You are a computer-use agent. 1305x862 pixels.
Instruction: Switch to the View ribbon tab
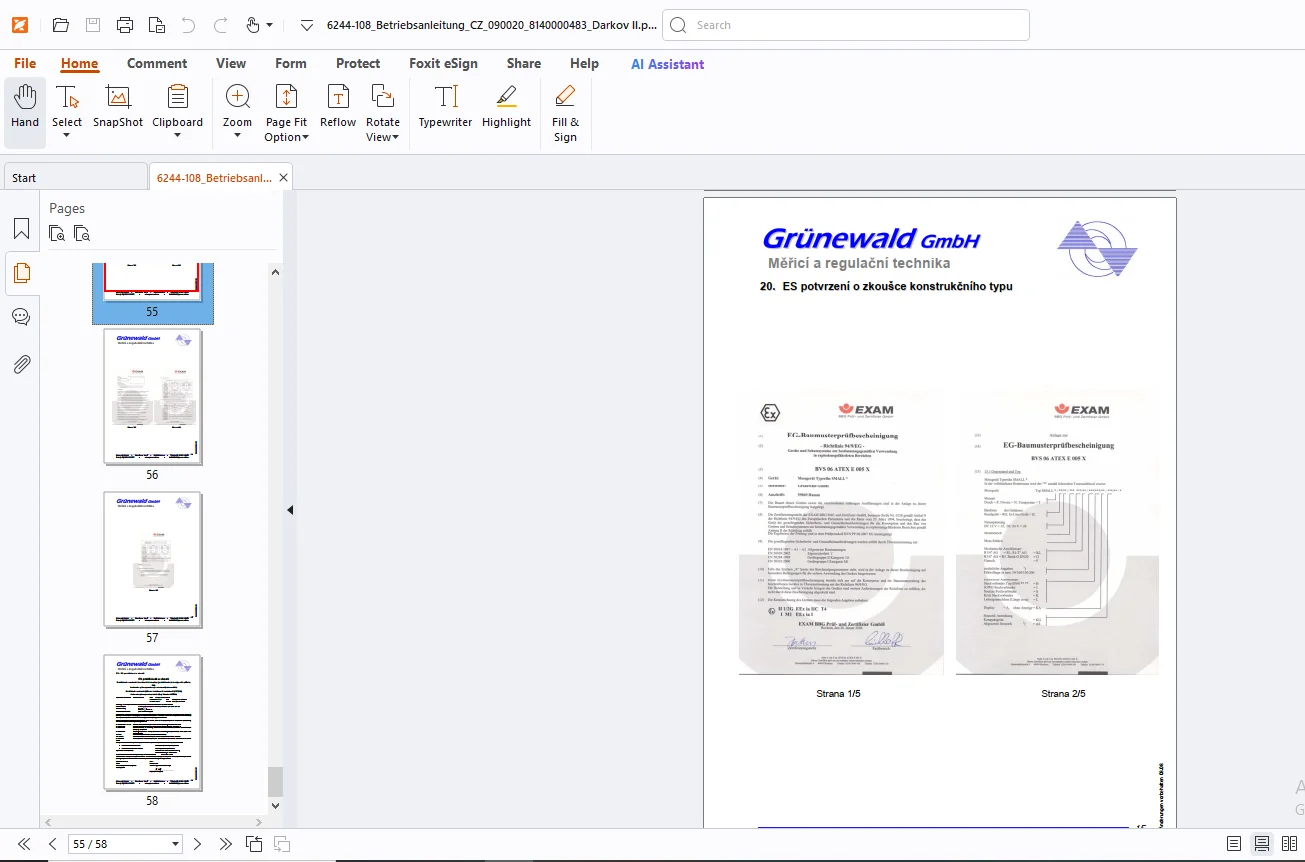click(x=231, y=63)
